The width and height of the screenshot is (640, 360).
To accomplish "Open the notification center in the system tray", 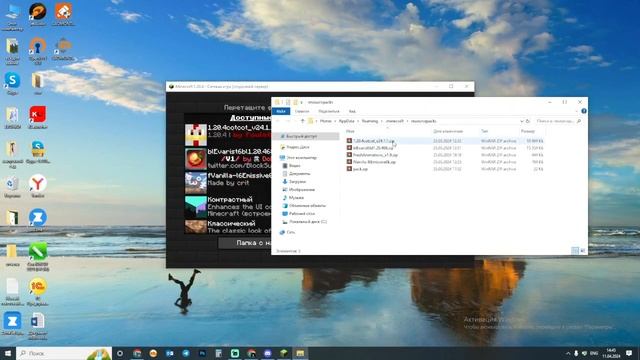I will pos(629,353).
